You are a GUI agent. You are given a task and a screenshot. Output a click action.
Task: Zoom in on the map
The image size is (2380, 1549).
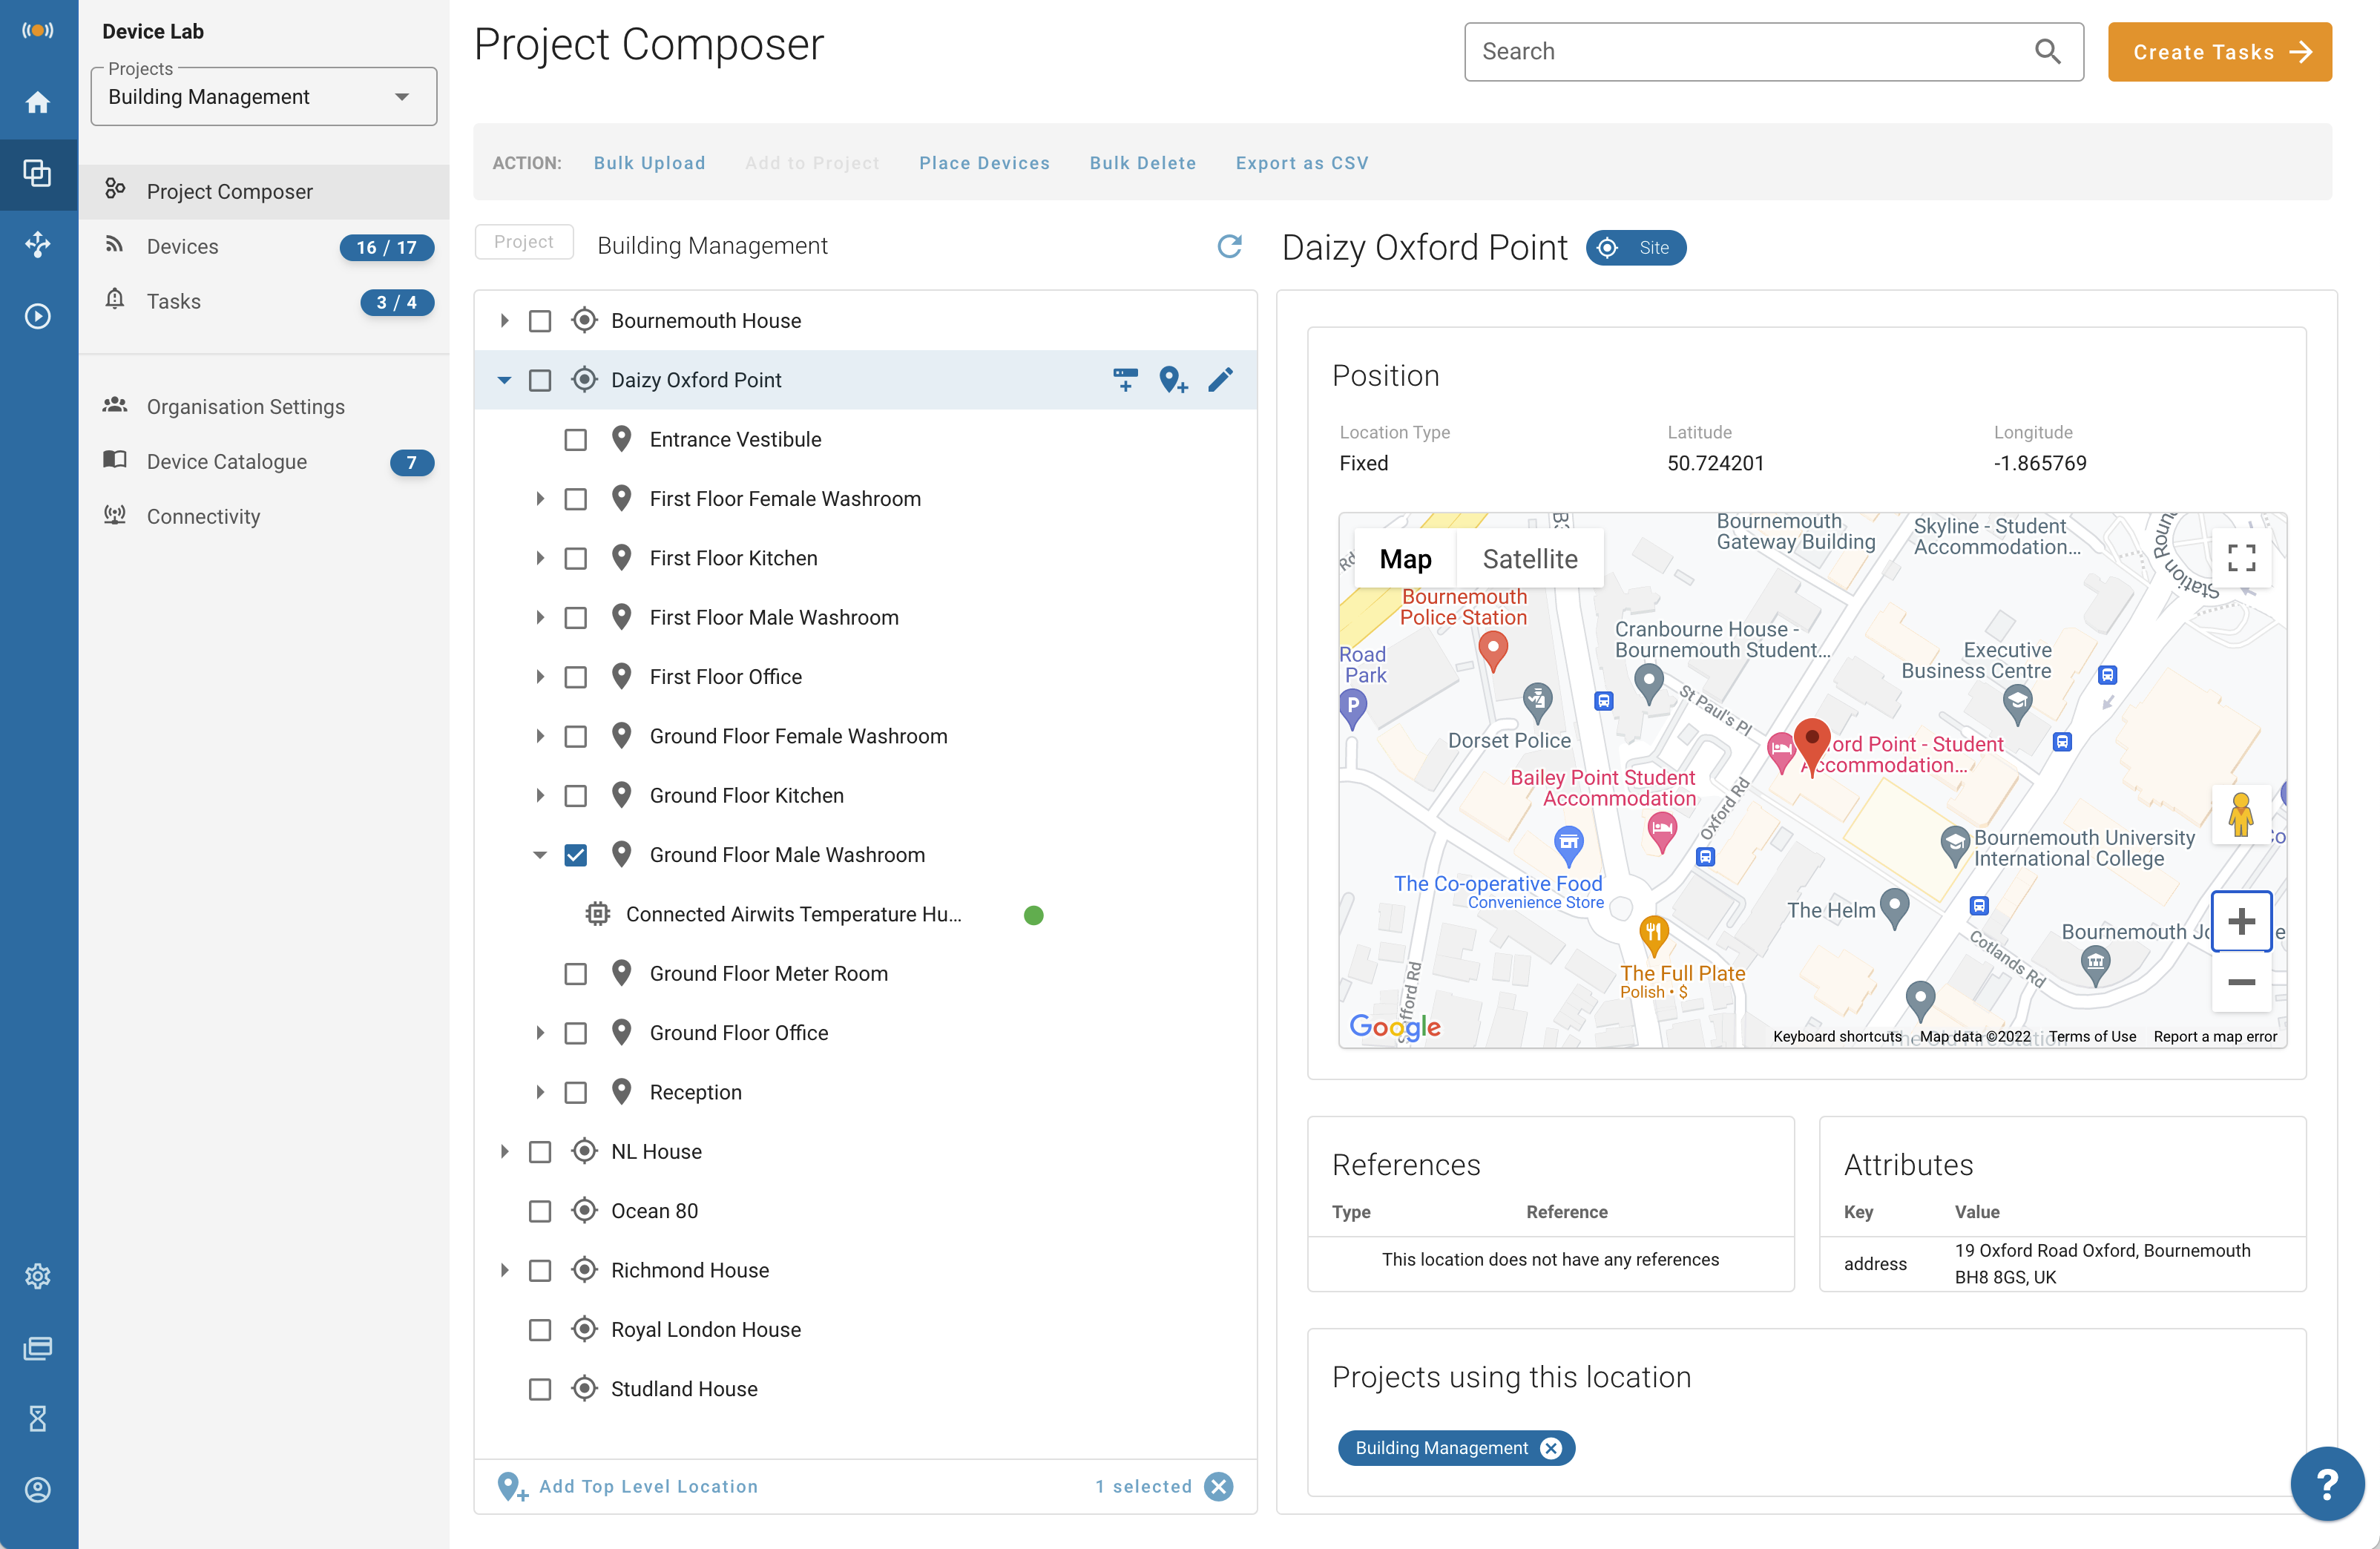click(x=2241, y=921)
